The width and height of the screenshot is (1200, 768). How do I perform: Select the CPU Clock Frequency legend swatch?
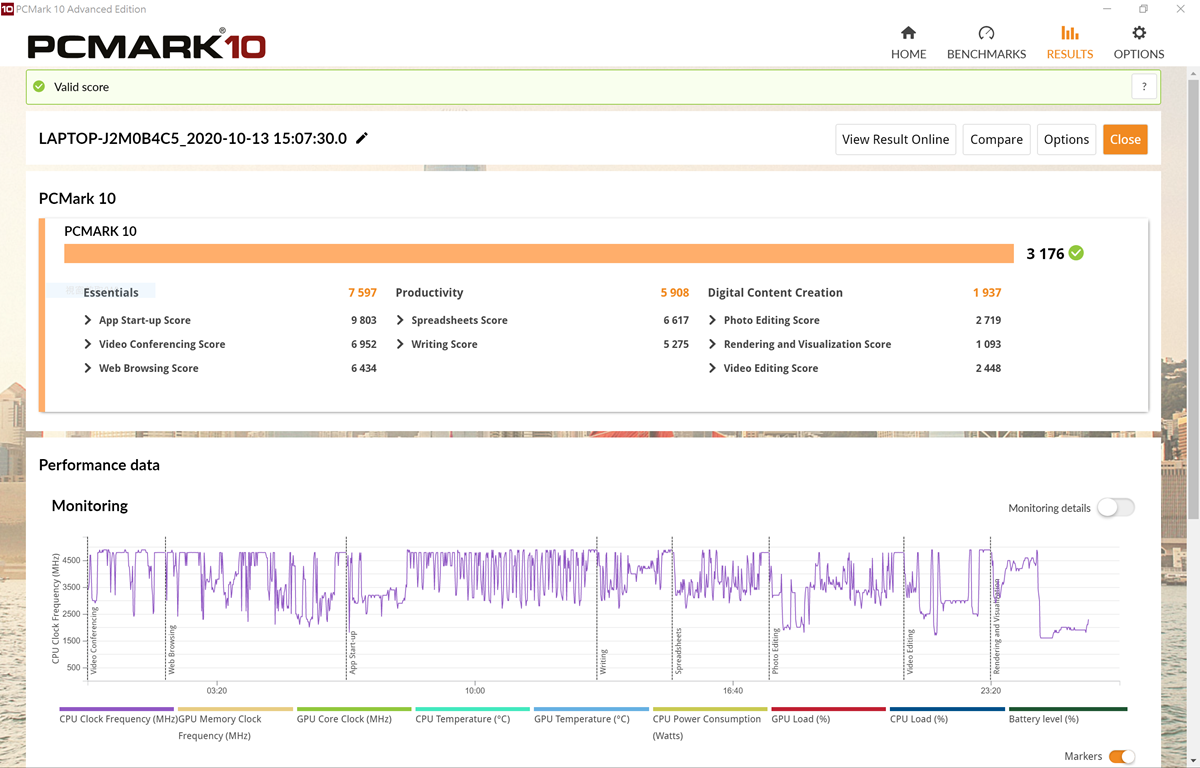[117, 709]
